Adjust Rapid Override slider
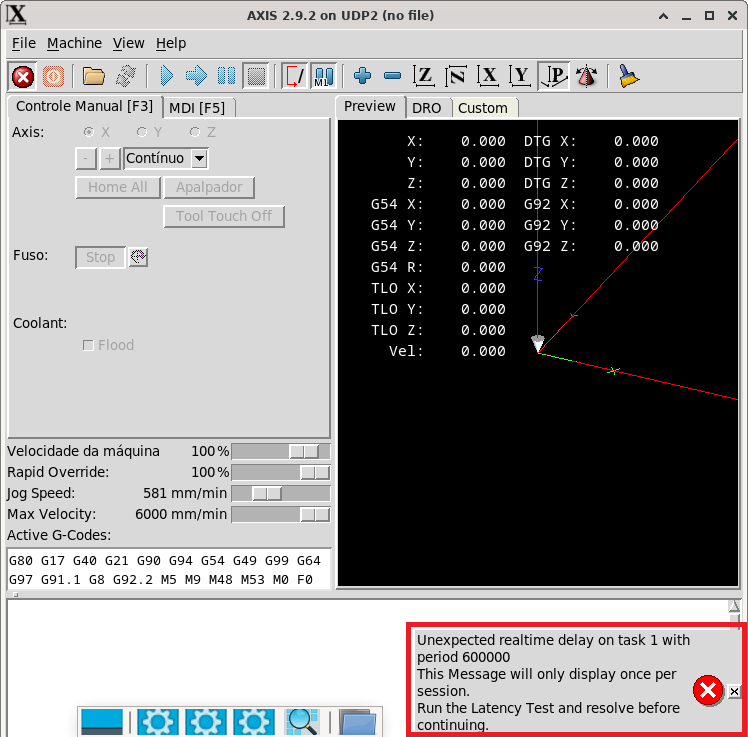 pyautogui.click(x=281, y=472)
